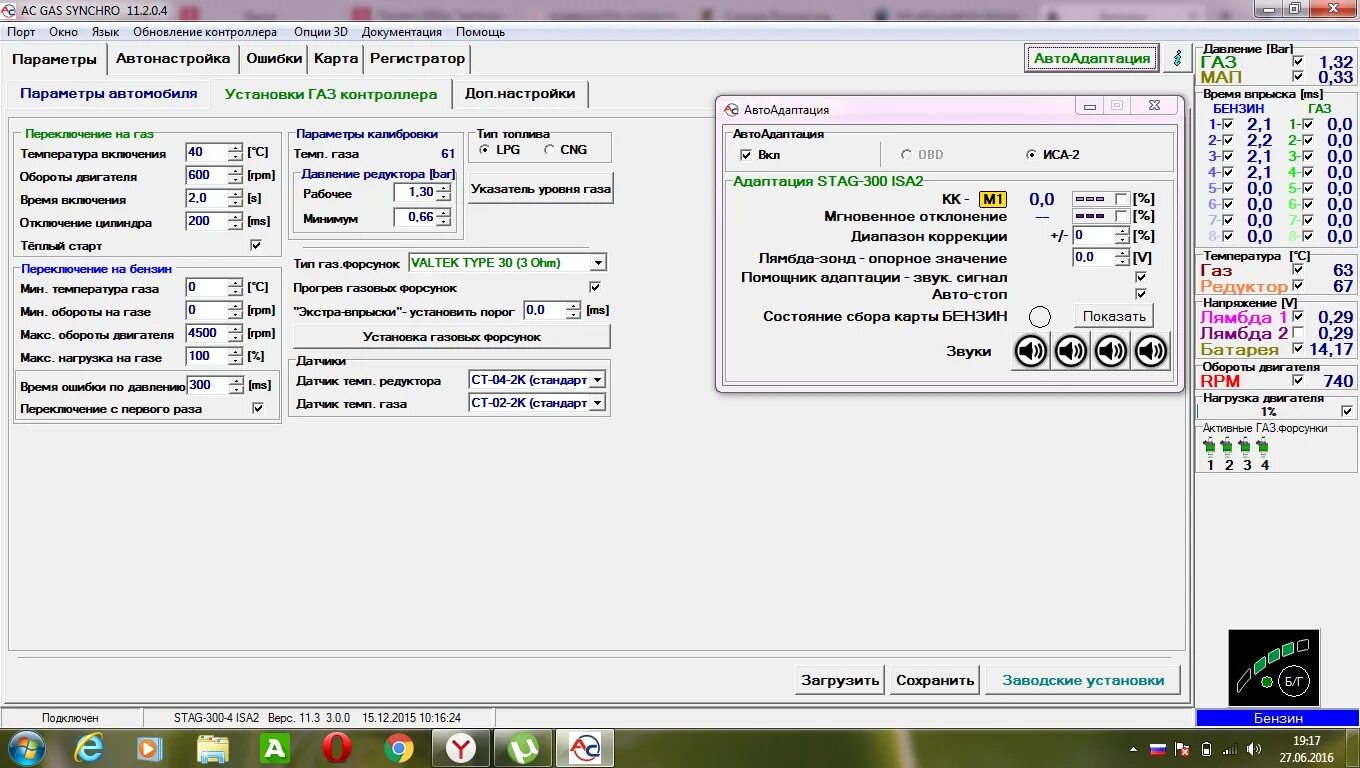
Task: Adjust the Макс. обороты двигателя spinner
Action: pos(235,333)
